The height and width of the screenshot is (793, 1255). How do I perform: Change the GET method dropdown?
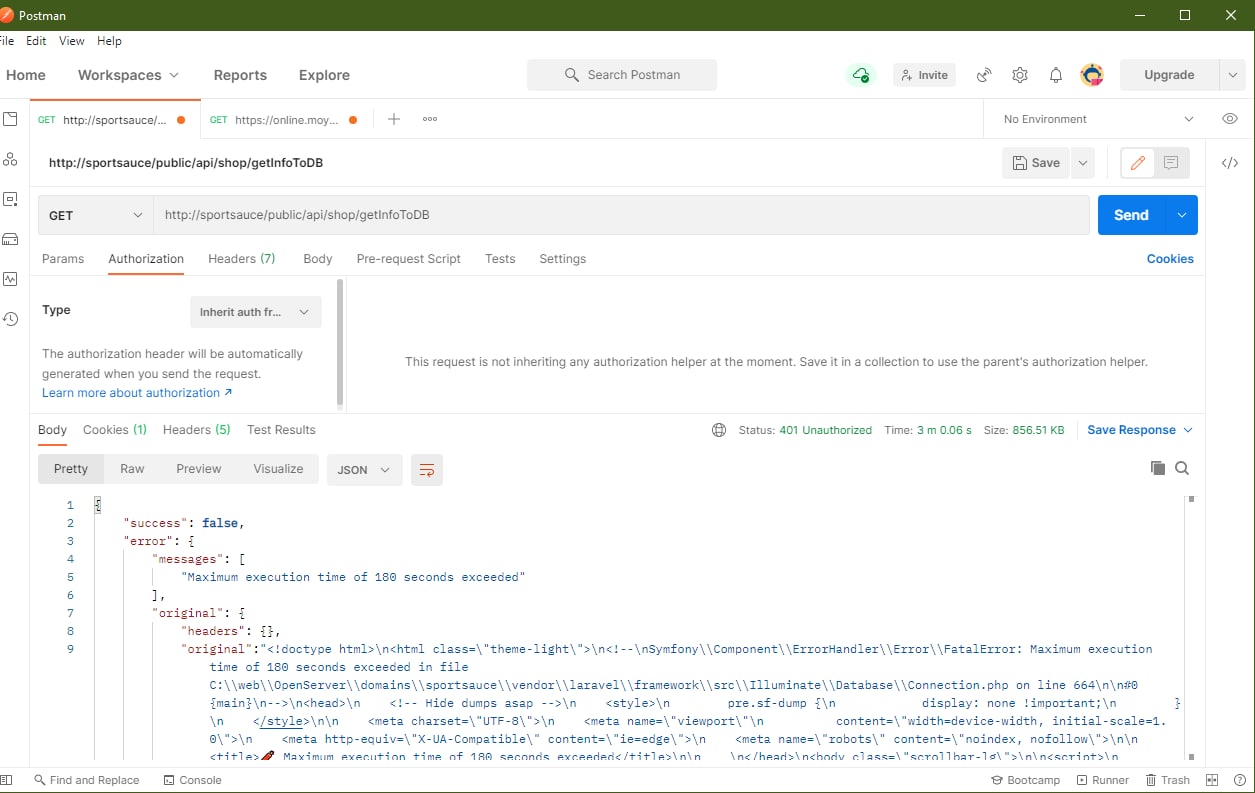95,215
